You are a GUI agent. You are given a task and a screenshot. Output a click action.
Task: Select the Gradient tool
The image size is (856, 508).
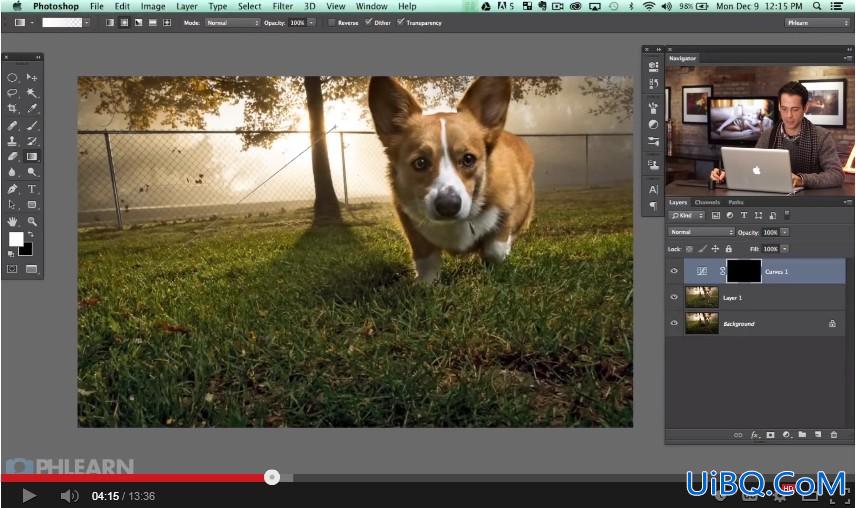click(x=32, y=157)
